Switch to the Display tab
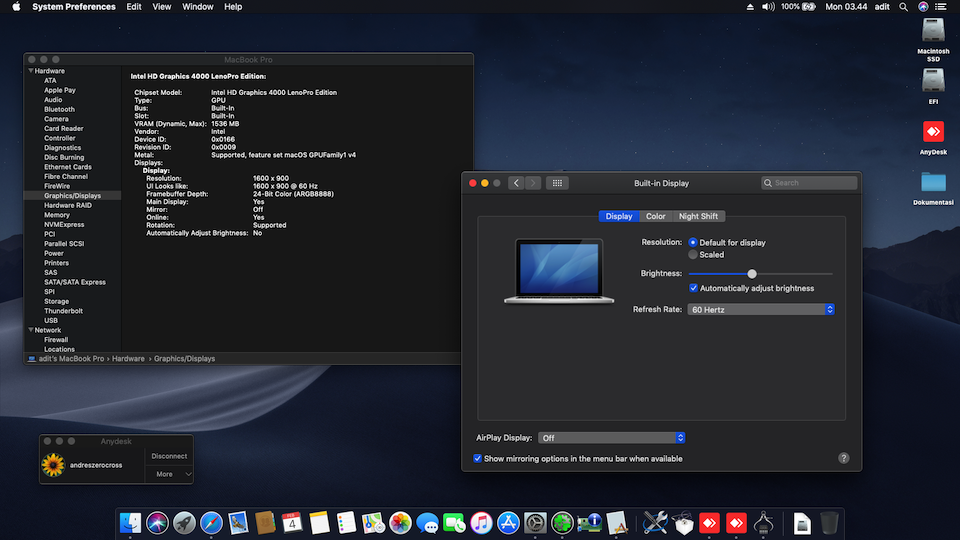This screenshot has width=960, height=540. pos(618,216)
